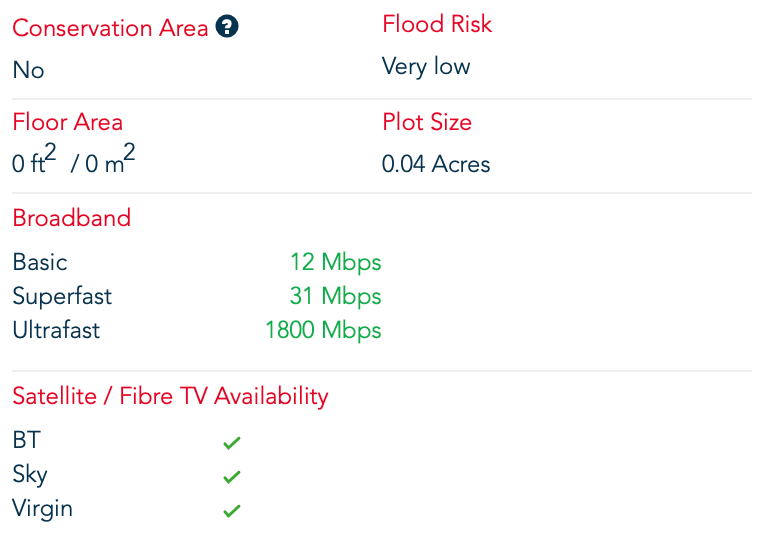Click the 31 Mbps superfast speed value

(x=335, y=296)
